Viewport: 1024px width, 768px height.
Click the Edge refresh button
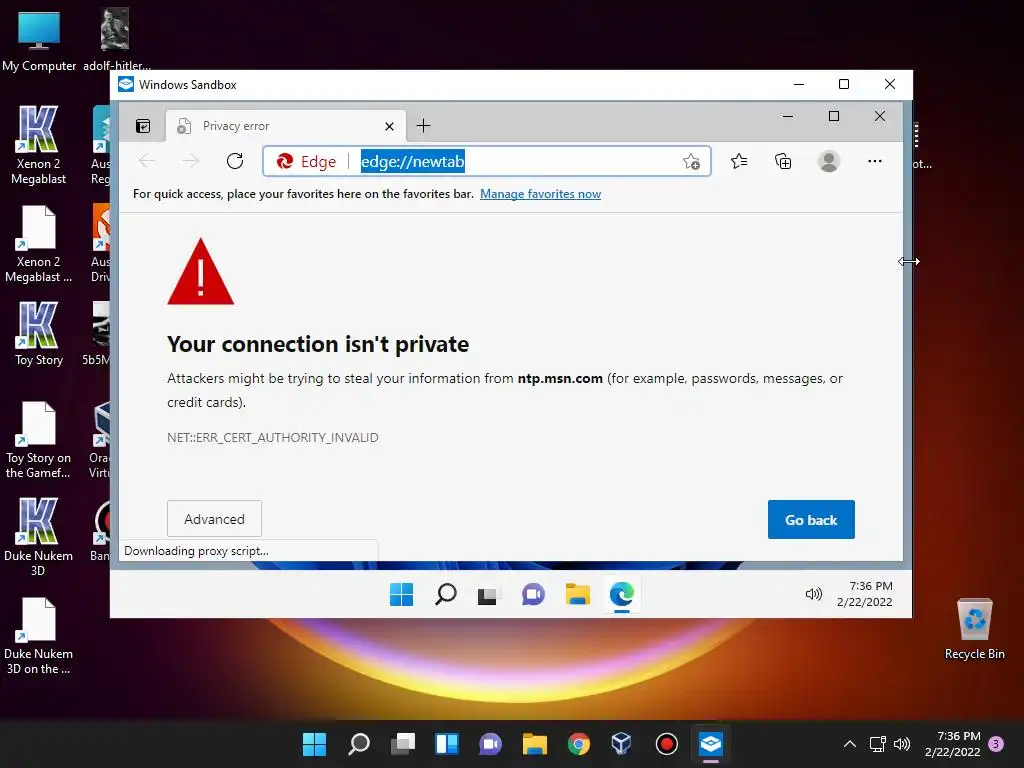pyautogui.click(x=235, y=161)
